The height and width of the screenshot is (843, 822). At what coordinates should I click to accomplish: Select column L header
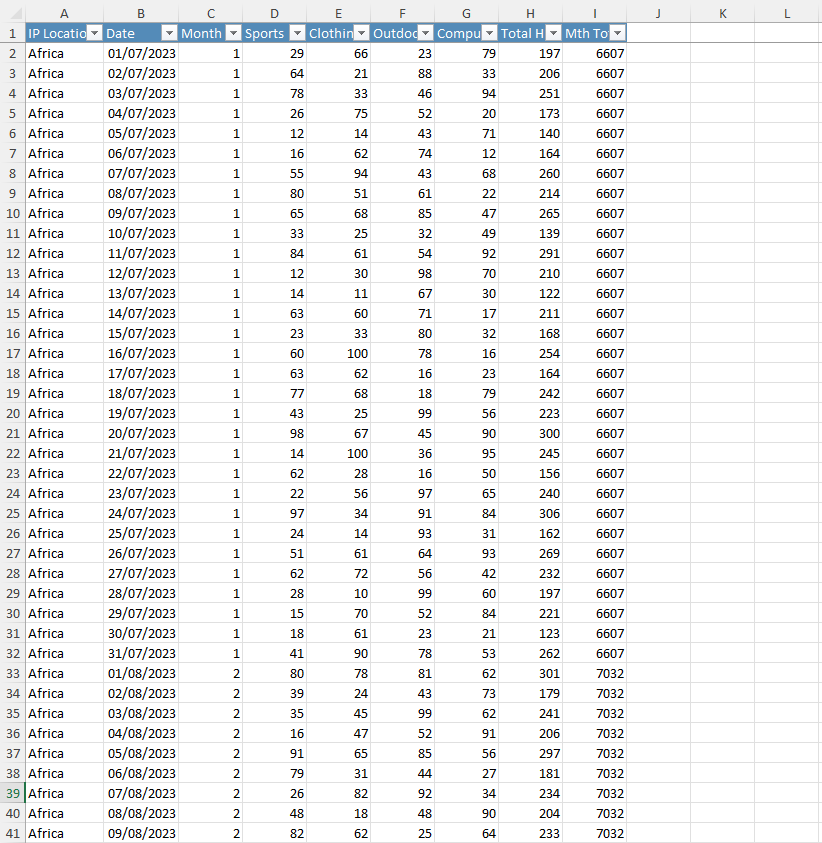tap(787, 13)
